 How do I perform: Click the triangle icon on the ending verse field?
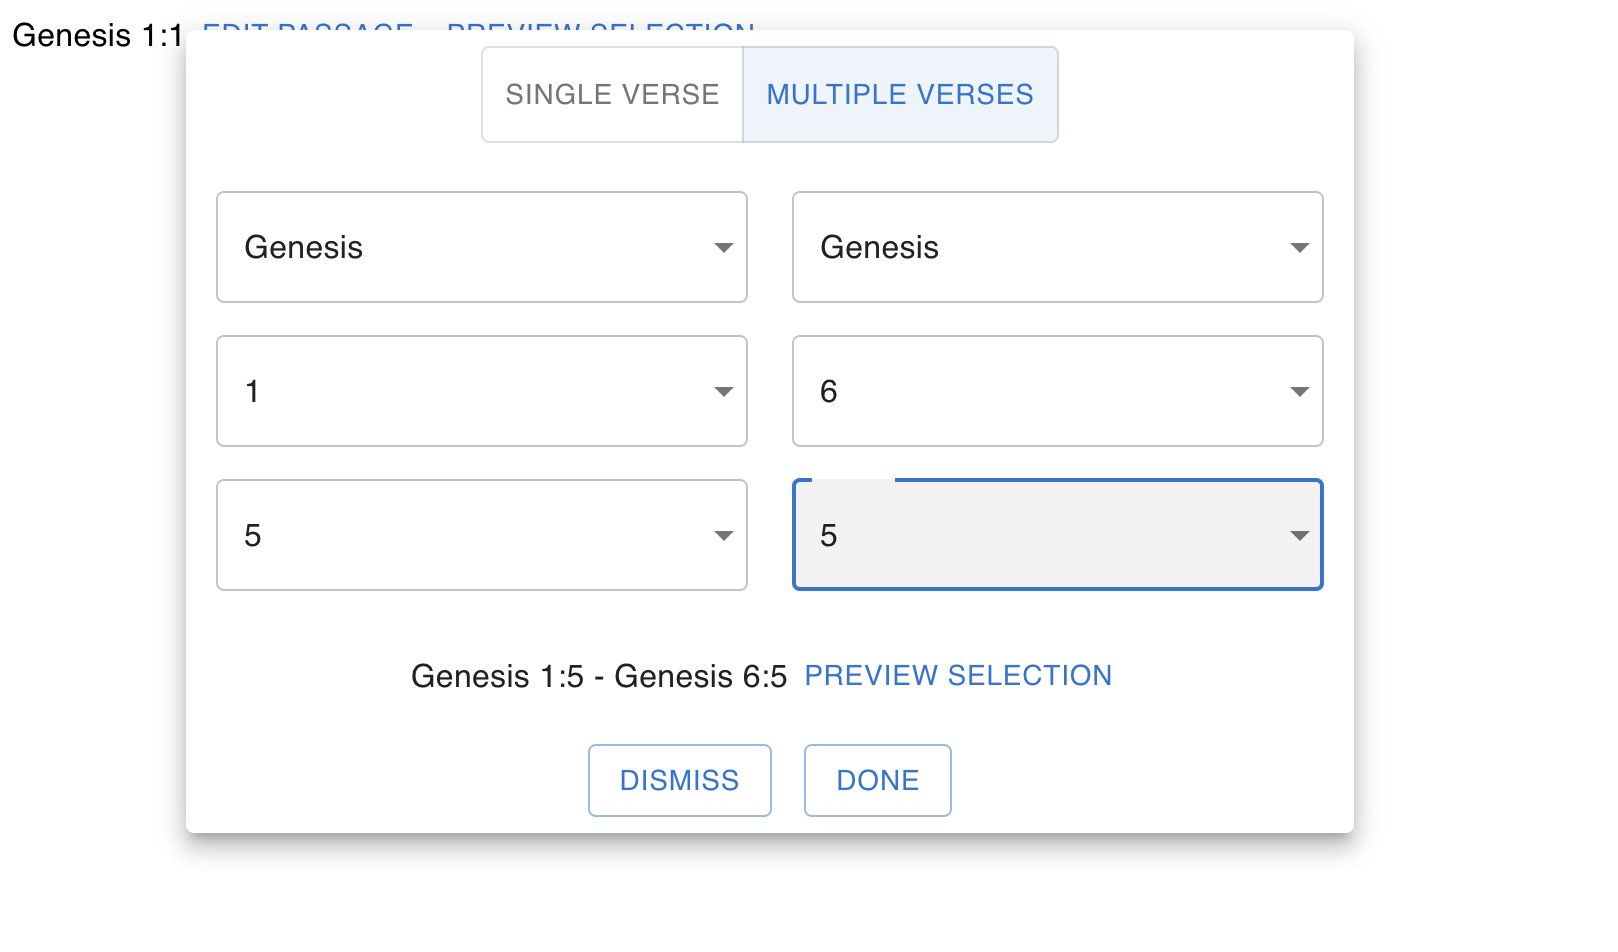1300,536
